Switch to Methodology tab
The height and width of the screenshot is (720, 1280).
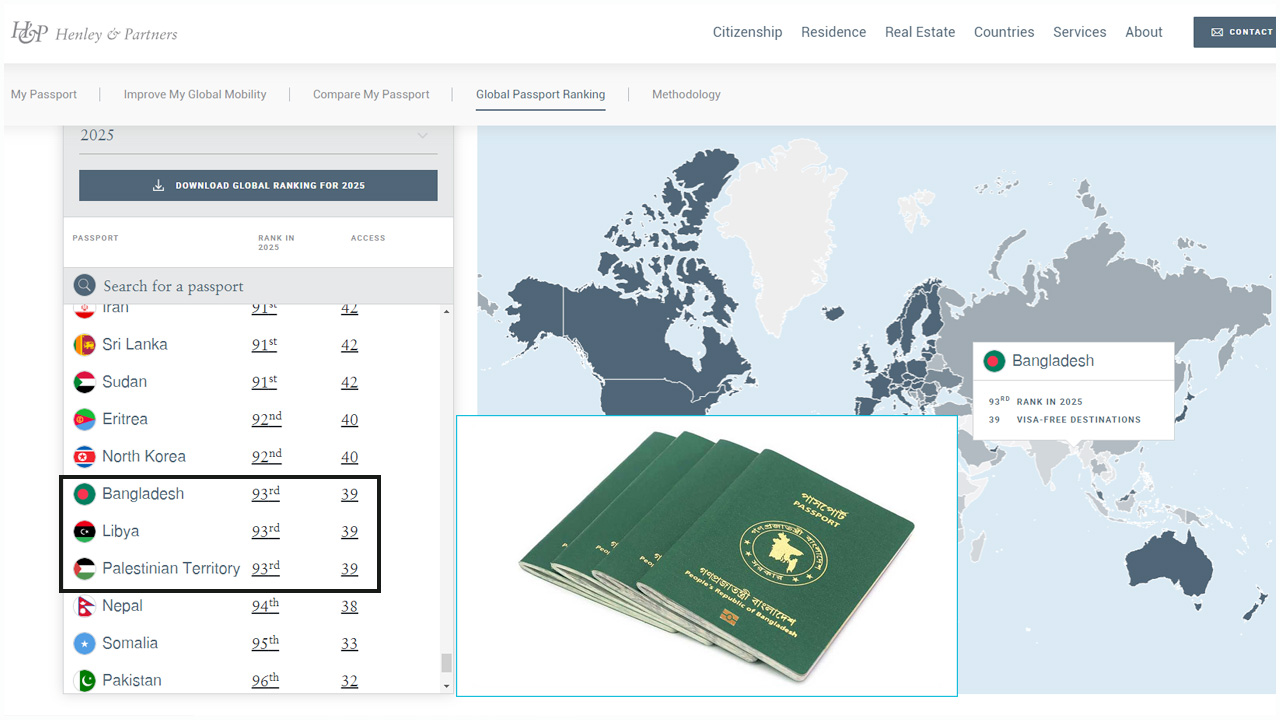coord(686,94)
